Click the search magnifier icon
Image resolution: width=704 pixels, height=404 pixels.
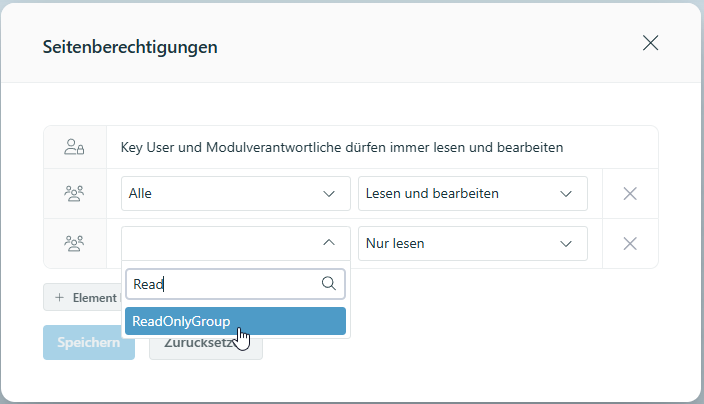[329, 283]
